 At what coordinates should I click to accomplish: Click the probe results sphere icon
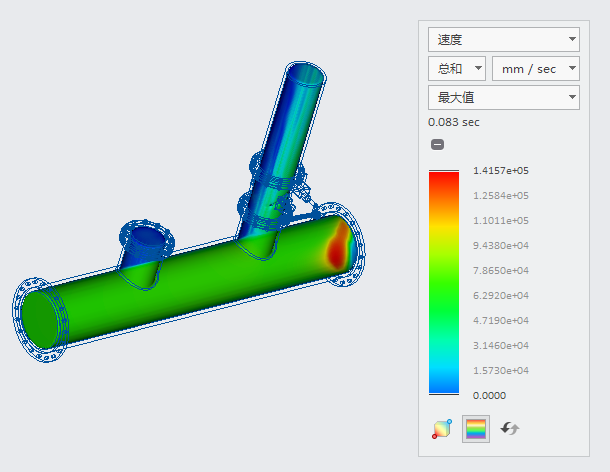tap(441, 429)
